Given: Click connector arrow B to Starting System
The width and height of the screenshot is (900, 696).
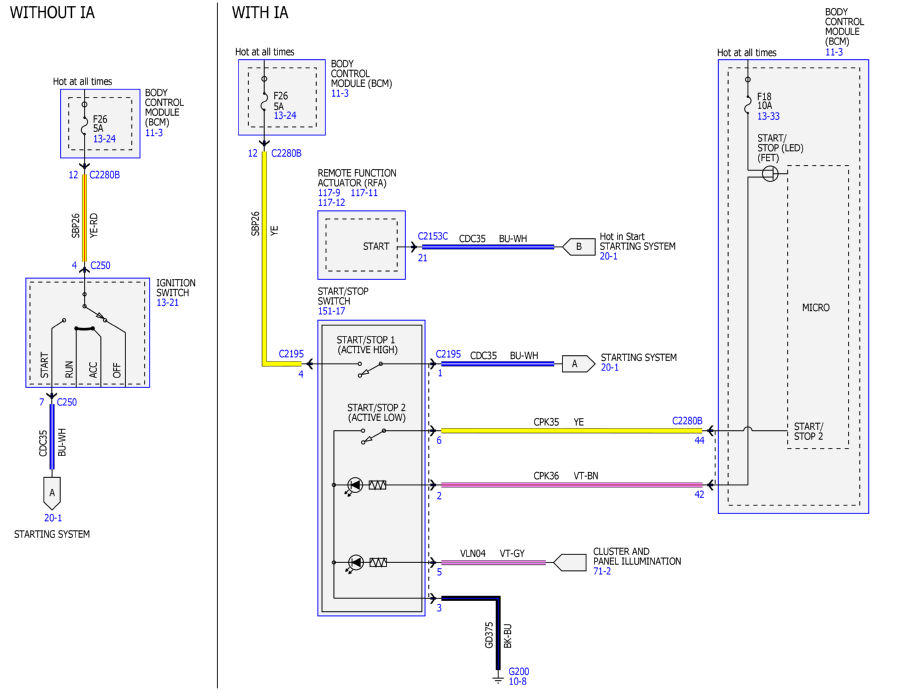Looking at the screenshot, I should (578, 247).
